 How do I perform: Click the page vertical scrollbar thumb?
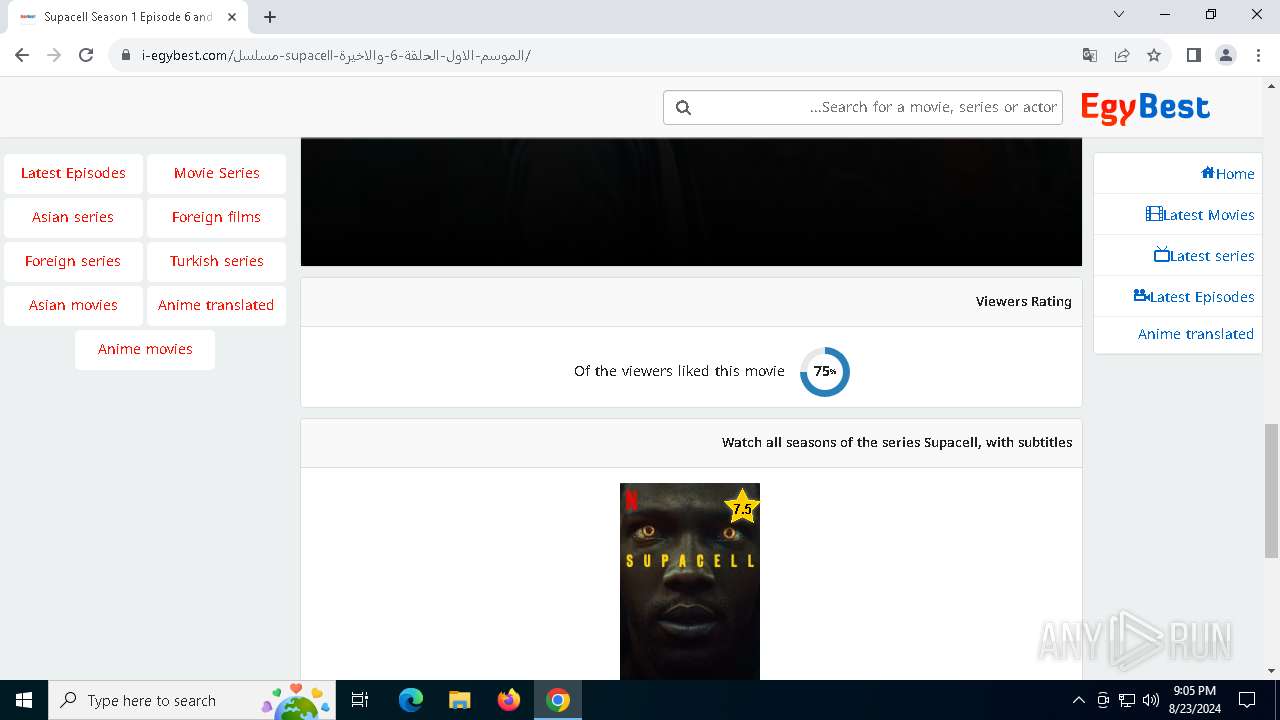click(1271, 490)
